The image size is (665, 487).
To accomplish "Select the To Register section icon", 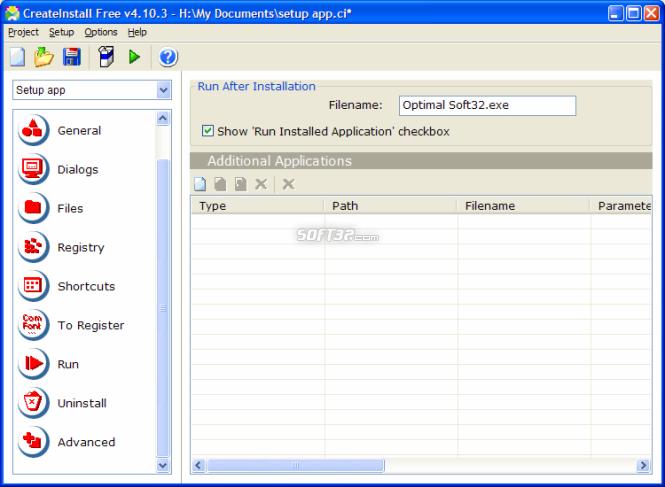I will coord(33,325).
